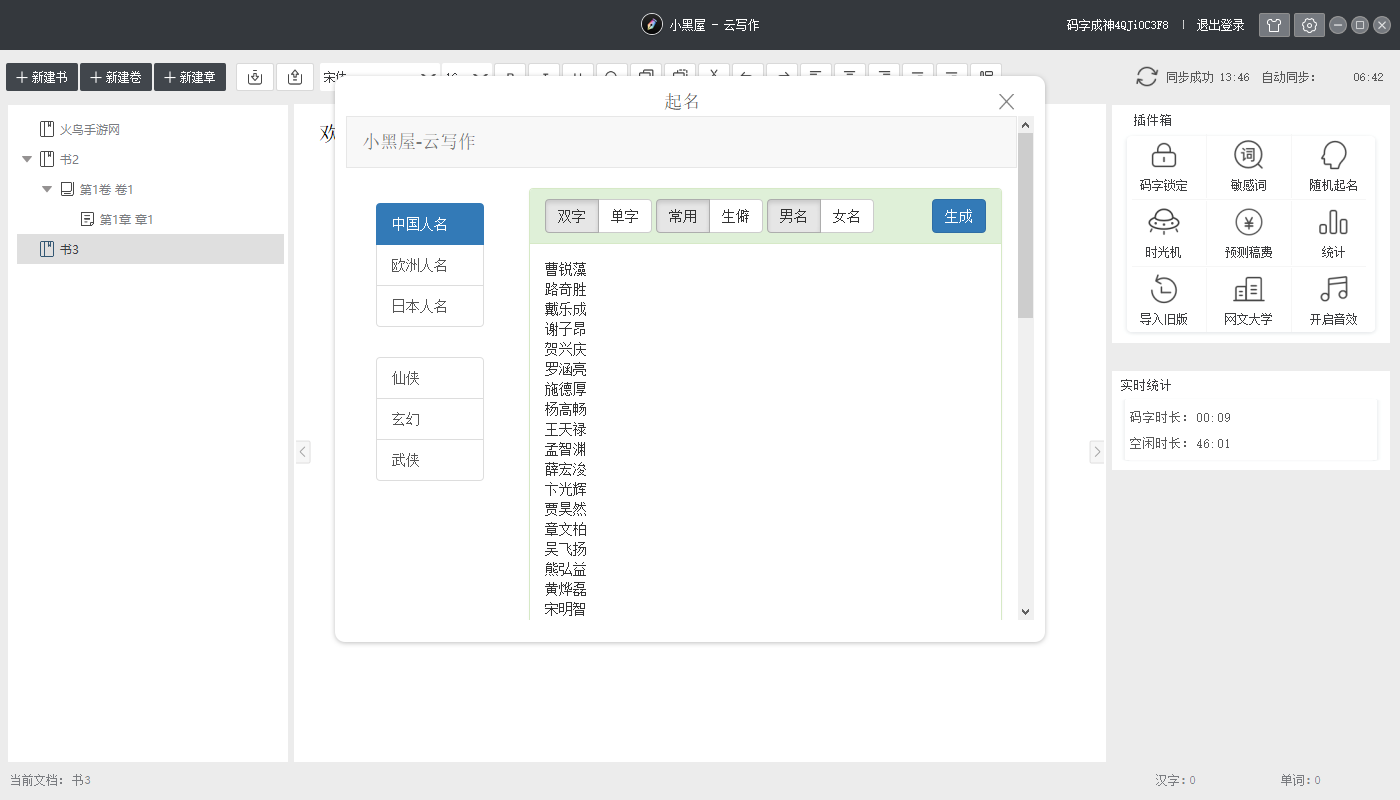This screenshot has height=800, width=1400.
Task: Select 双字 two-character name option
Action: (x=572, y=216)
